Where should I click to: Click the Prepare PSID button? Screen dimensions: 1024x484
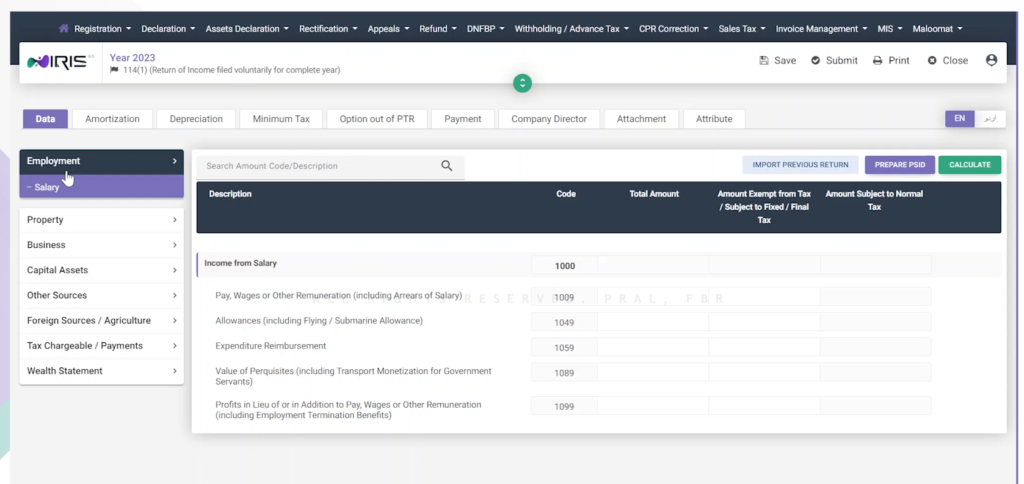coord(898,165)
